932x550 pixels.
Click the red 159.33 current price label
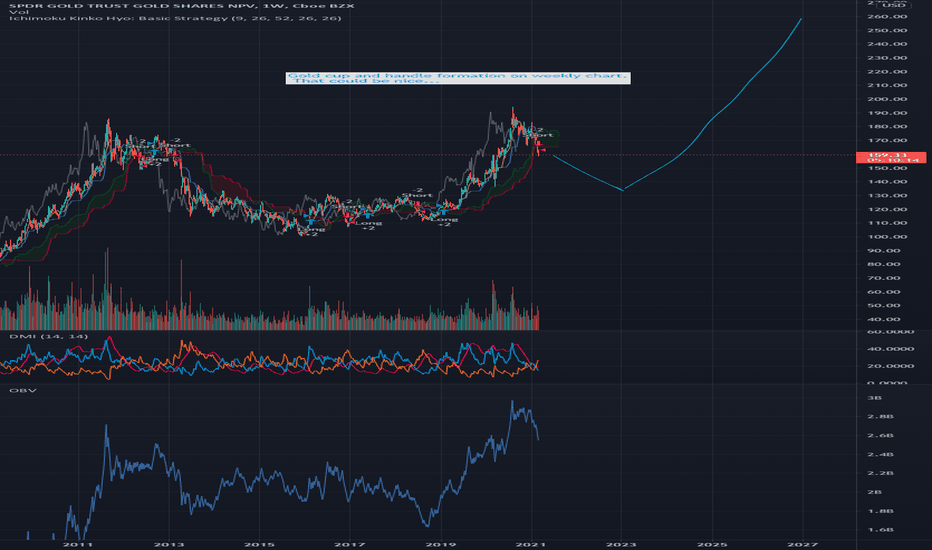click(x=890, y=157)
